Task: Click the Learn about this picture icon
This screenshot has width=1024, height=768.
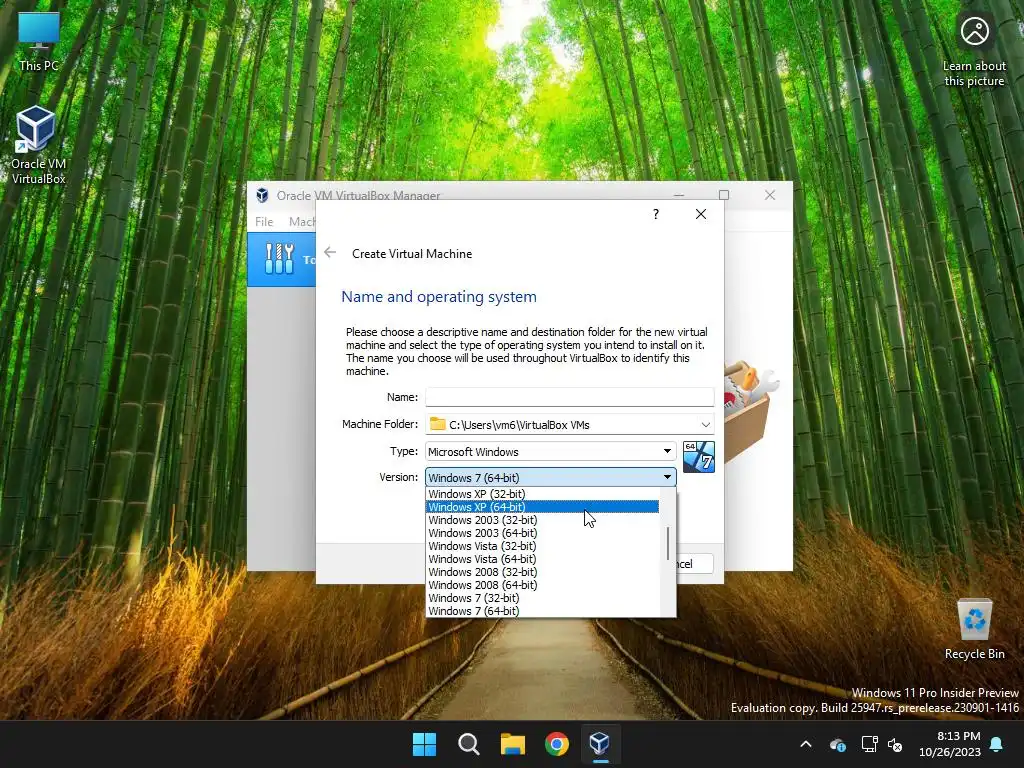Action: (x=974, y=51)
